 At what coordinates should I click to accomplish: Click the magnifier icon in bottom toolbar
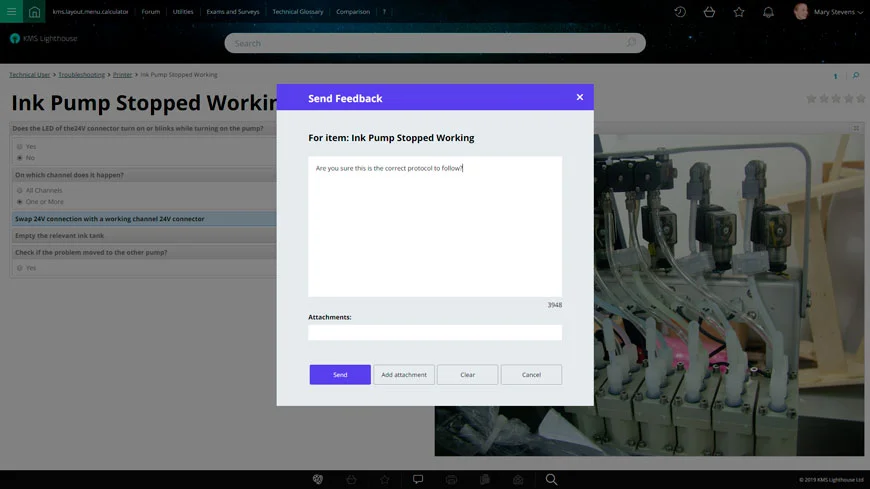point(551,479)
